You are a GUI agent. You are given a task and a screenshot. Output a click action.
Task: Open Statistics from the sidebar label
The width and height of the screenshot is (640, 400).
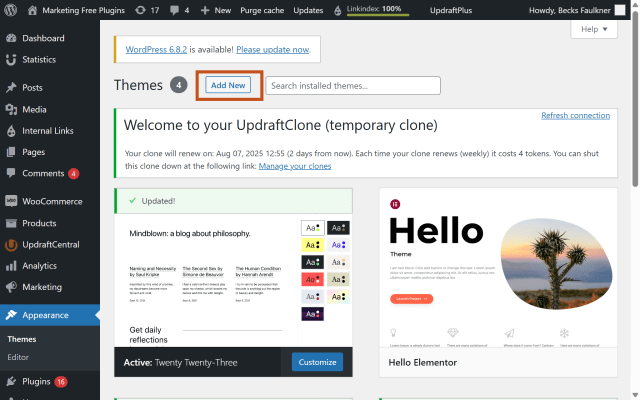point(39,60)
